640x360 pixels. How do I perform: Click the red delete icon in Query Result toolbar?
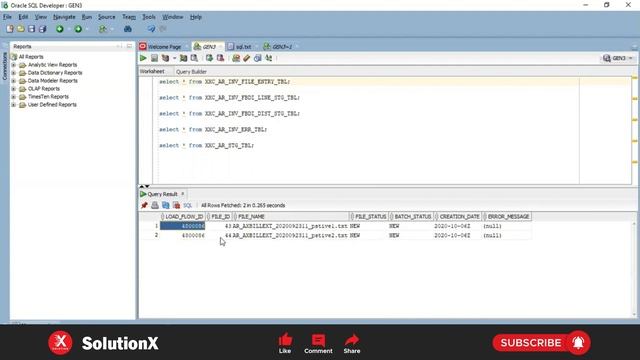(176, 205)
